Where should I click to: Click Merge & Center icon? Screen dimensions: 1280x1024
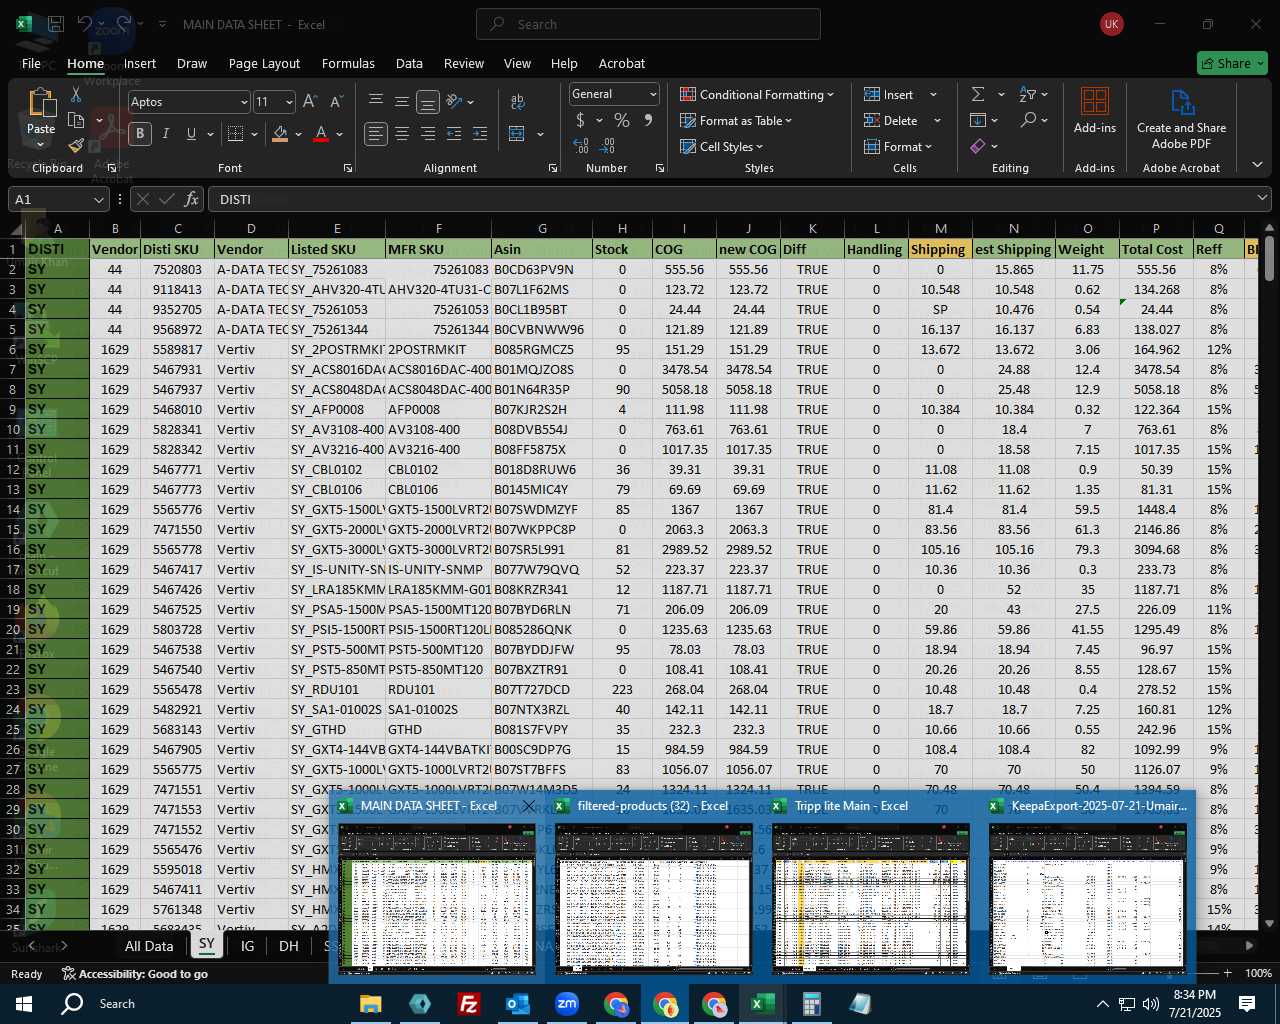(517, 133)
